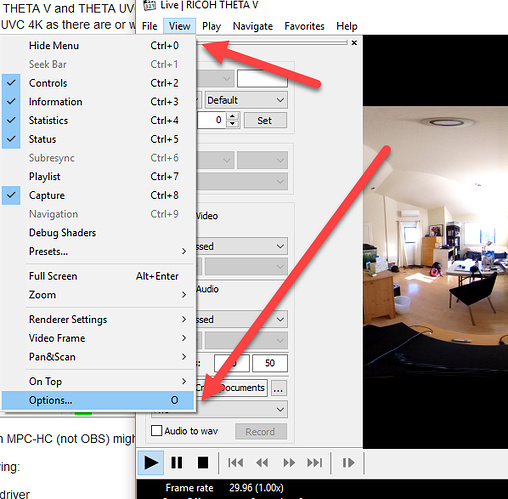This screenshot has height=499, width=508.
Task: Skip to previous item button
Action: coord(235,463)
